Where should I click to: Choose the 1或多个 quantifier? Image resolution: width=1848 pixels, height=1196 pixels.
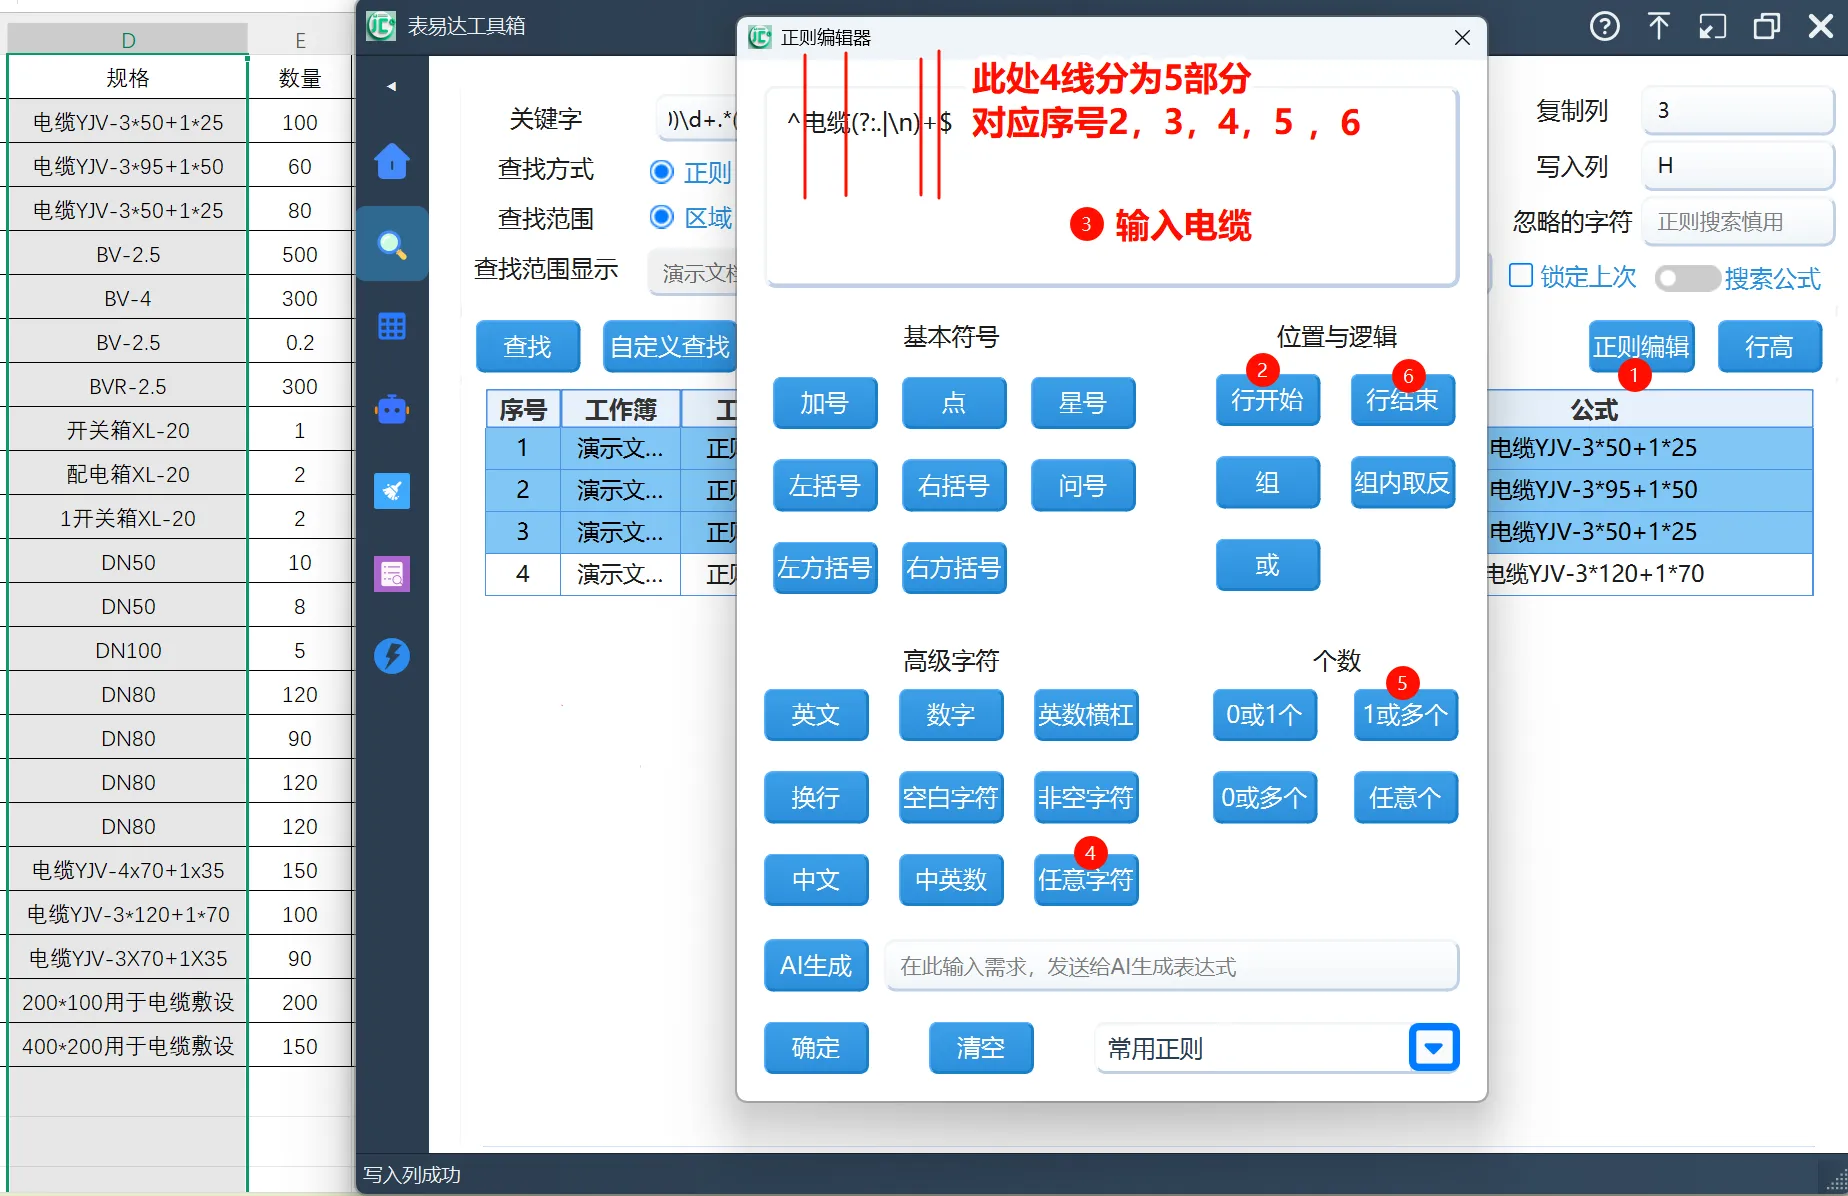(x=1406, y=715)
